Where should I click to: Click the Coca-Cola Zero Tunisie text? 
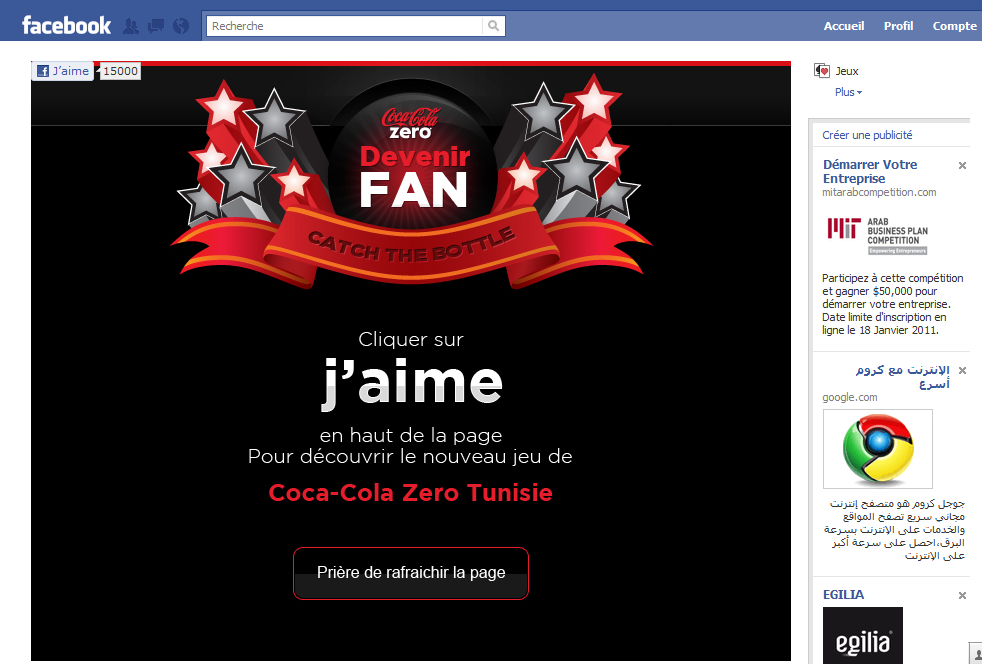(x=410, y=492)
